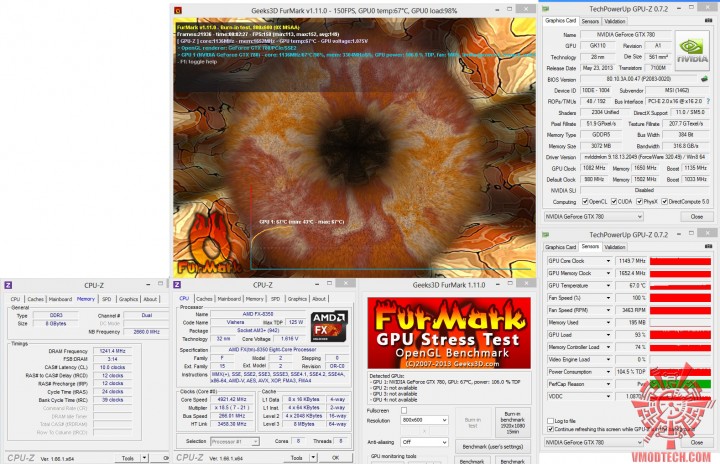This screenshot has height=464, width=720.
Task: Click the CPU-Z title icon of the CPU tab window
Action: click(x=177, y=285)
